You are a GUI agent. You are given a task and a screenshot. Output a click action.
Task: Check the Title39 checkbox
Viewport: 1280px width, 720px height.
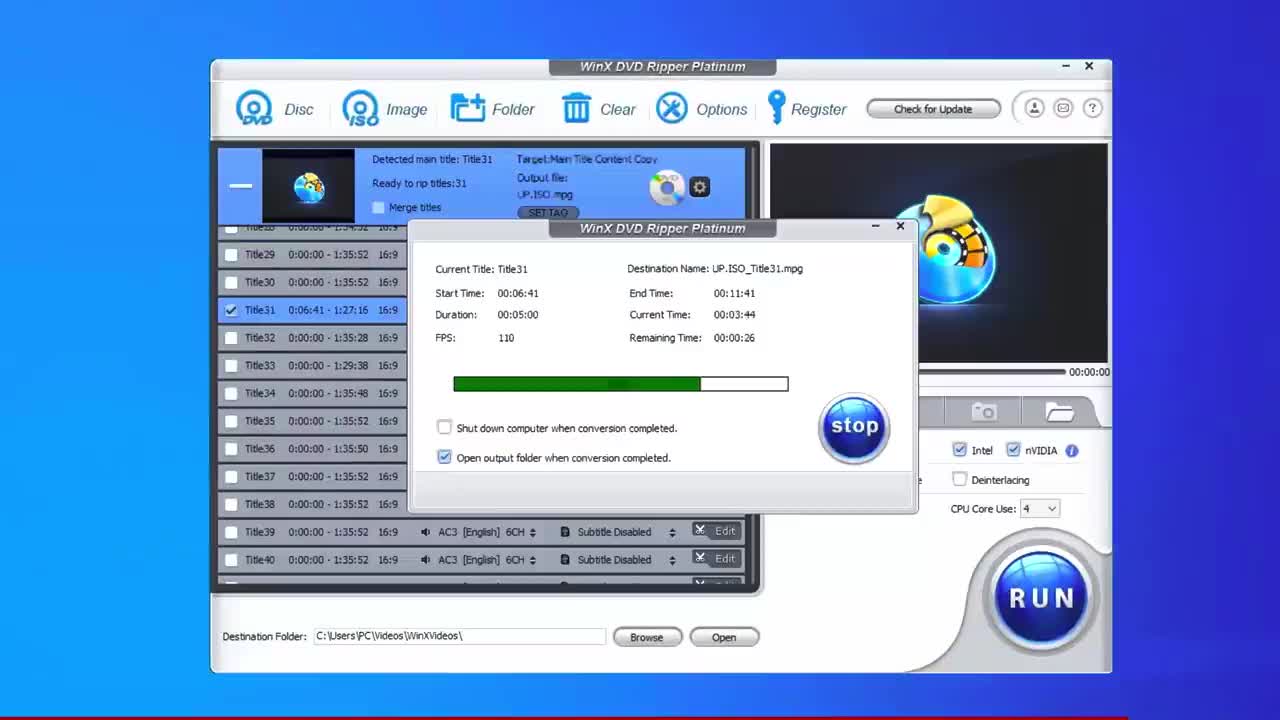(231, 532)
